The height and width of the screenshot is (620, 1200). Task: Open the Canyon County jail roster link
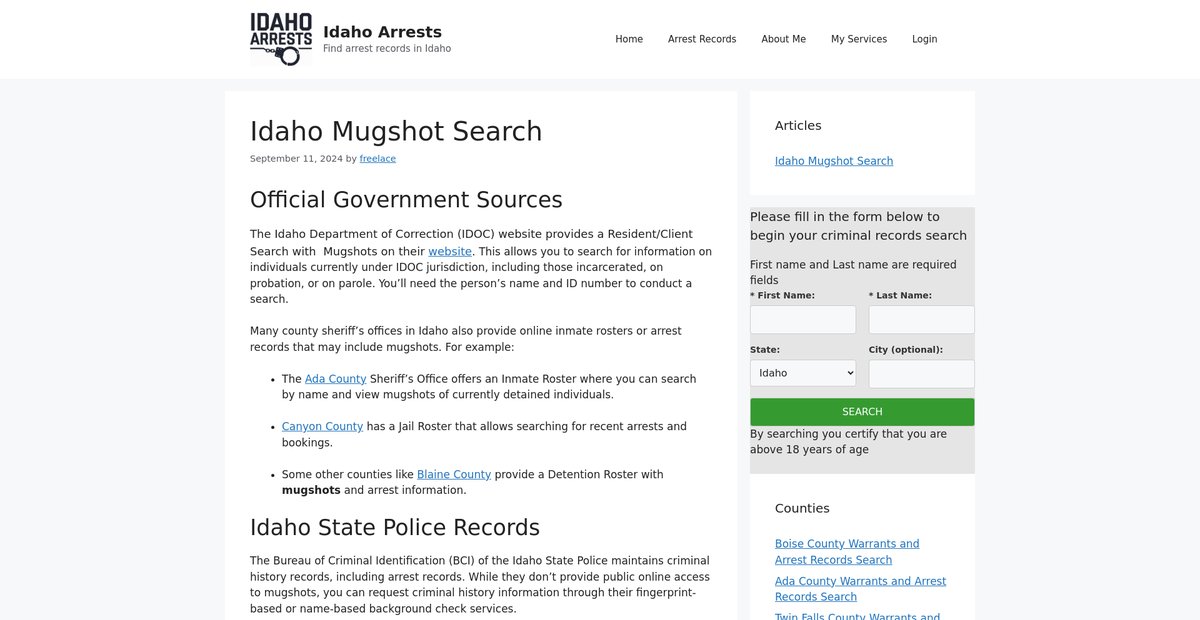point(322,427)
